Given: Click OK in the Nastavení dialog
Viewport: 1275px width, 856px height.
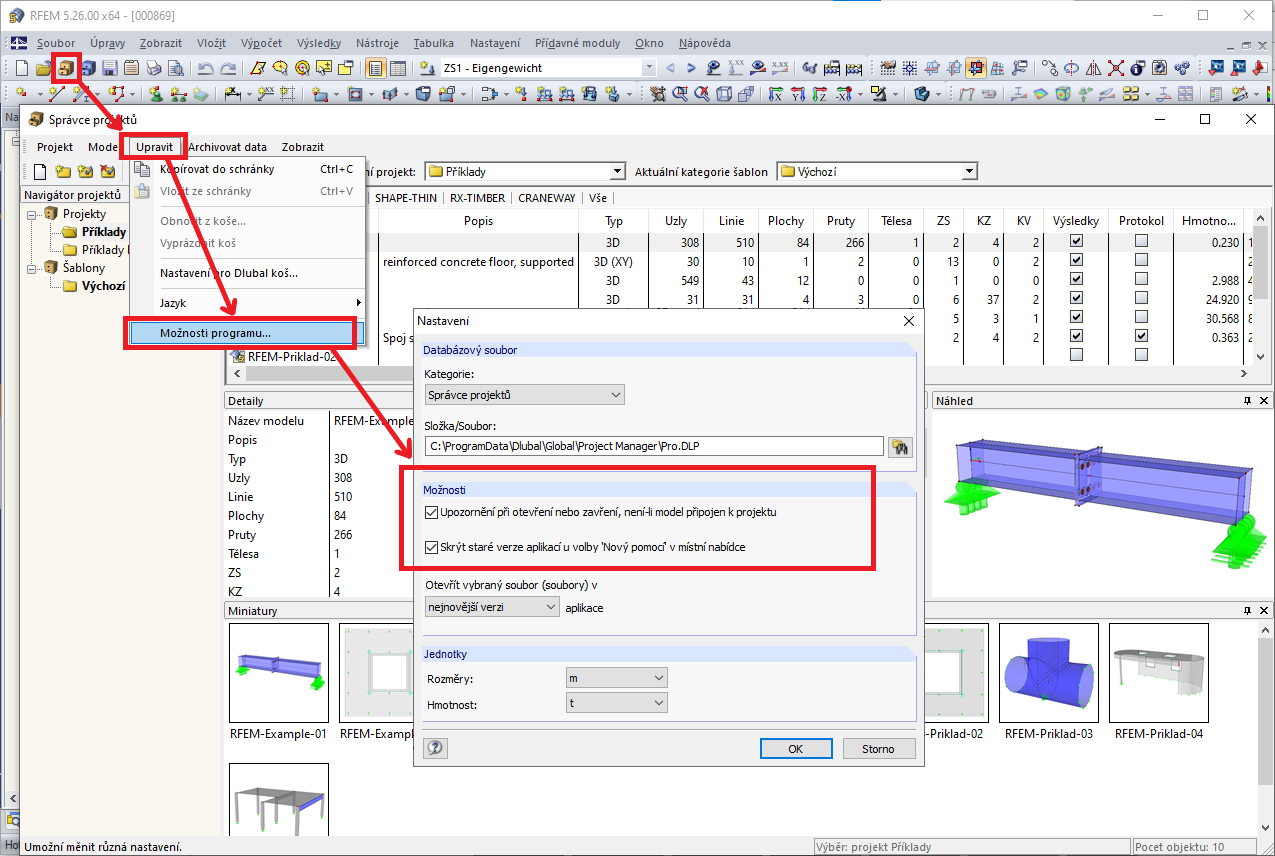Looking at the screenshot, I should pyautogui.click(x=796, y=749).
